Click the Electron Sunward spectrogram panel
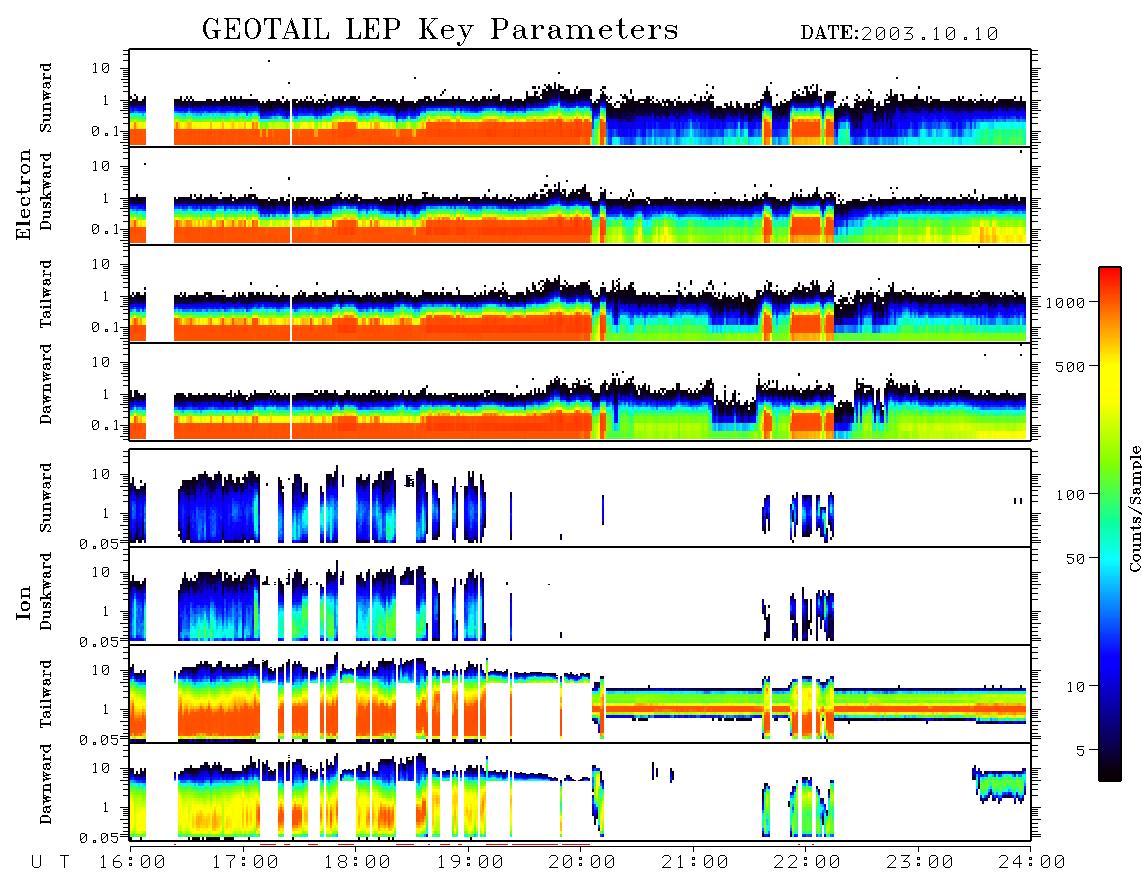 (580, 98)
